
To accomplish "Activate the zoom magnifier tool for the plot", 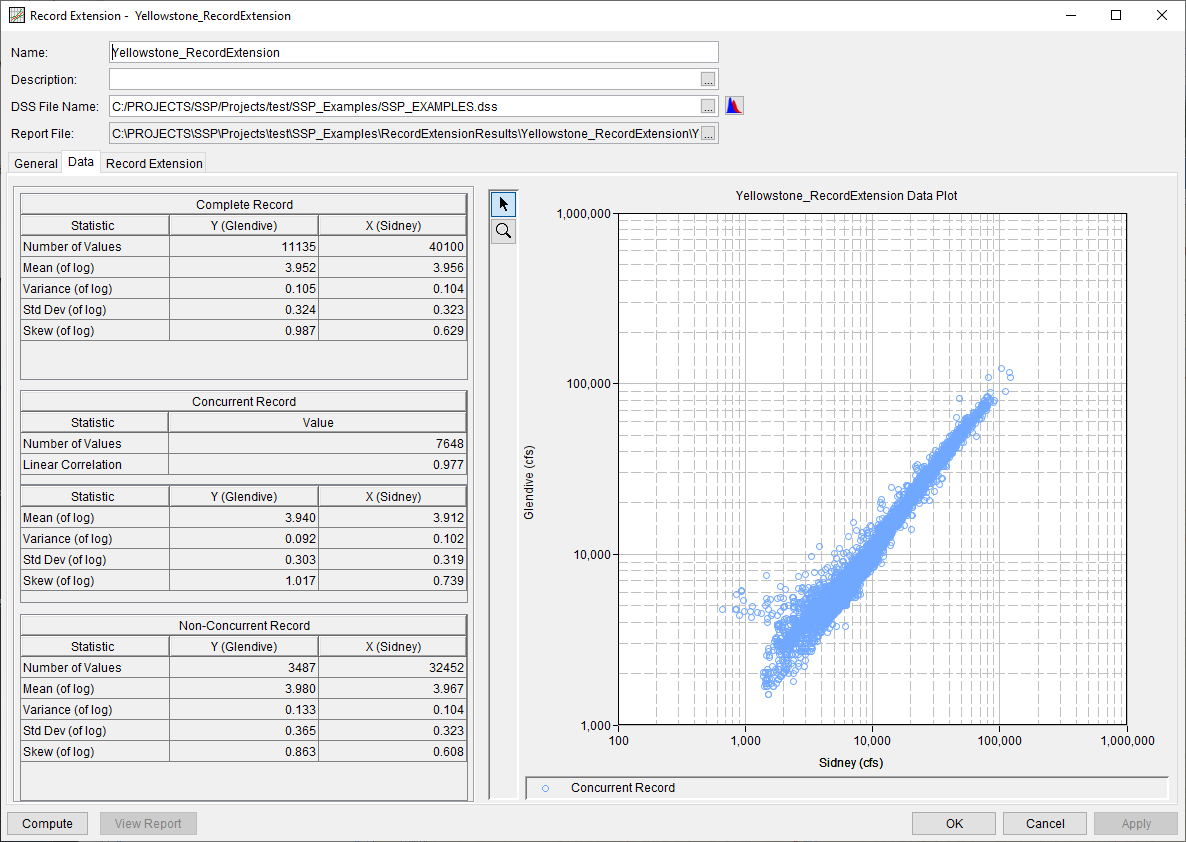I will [x=503, y=230].
